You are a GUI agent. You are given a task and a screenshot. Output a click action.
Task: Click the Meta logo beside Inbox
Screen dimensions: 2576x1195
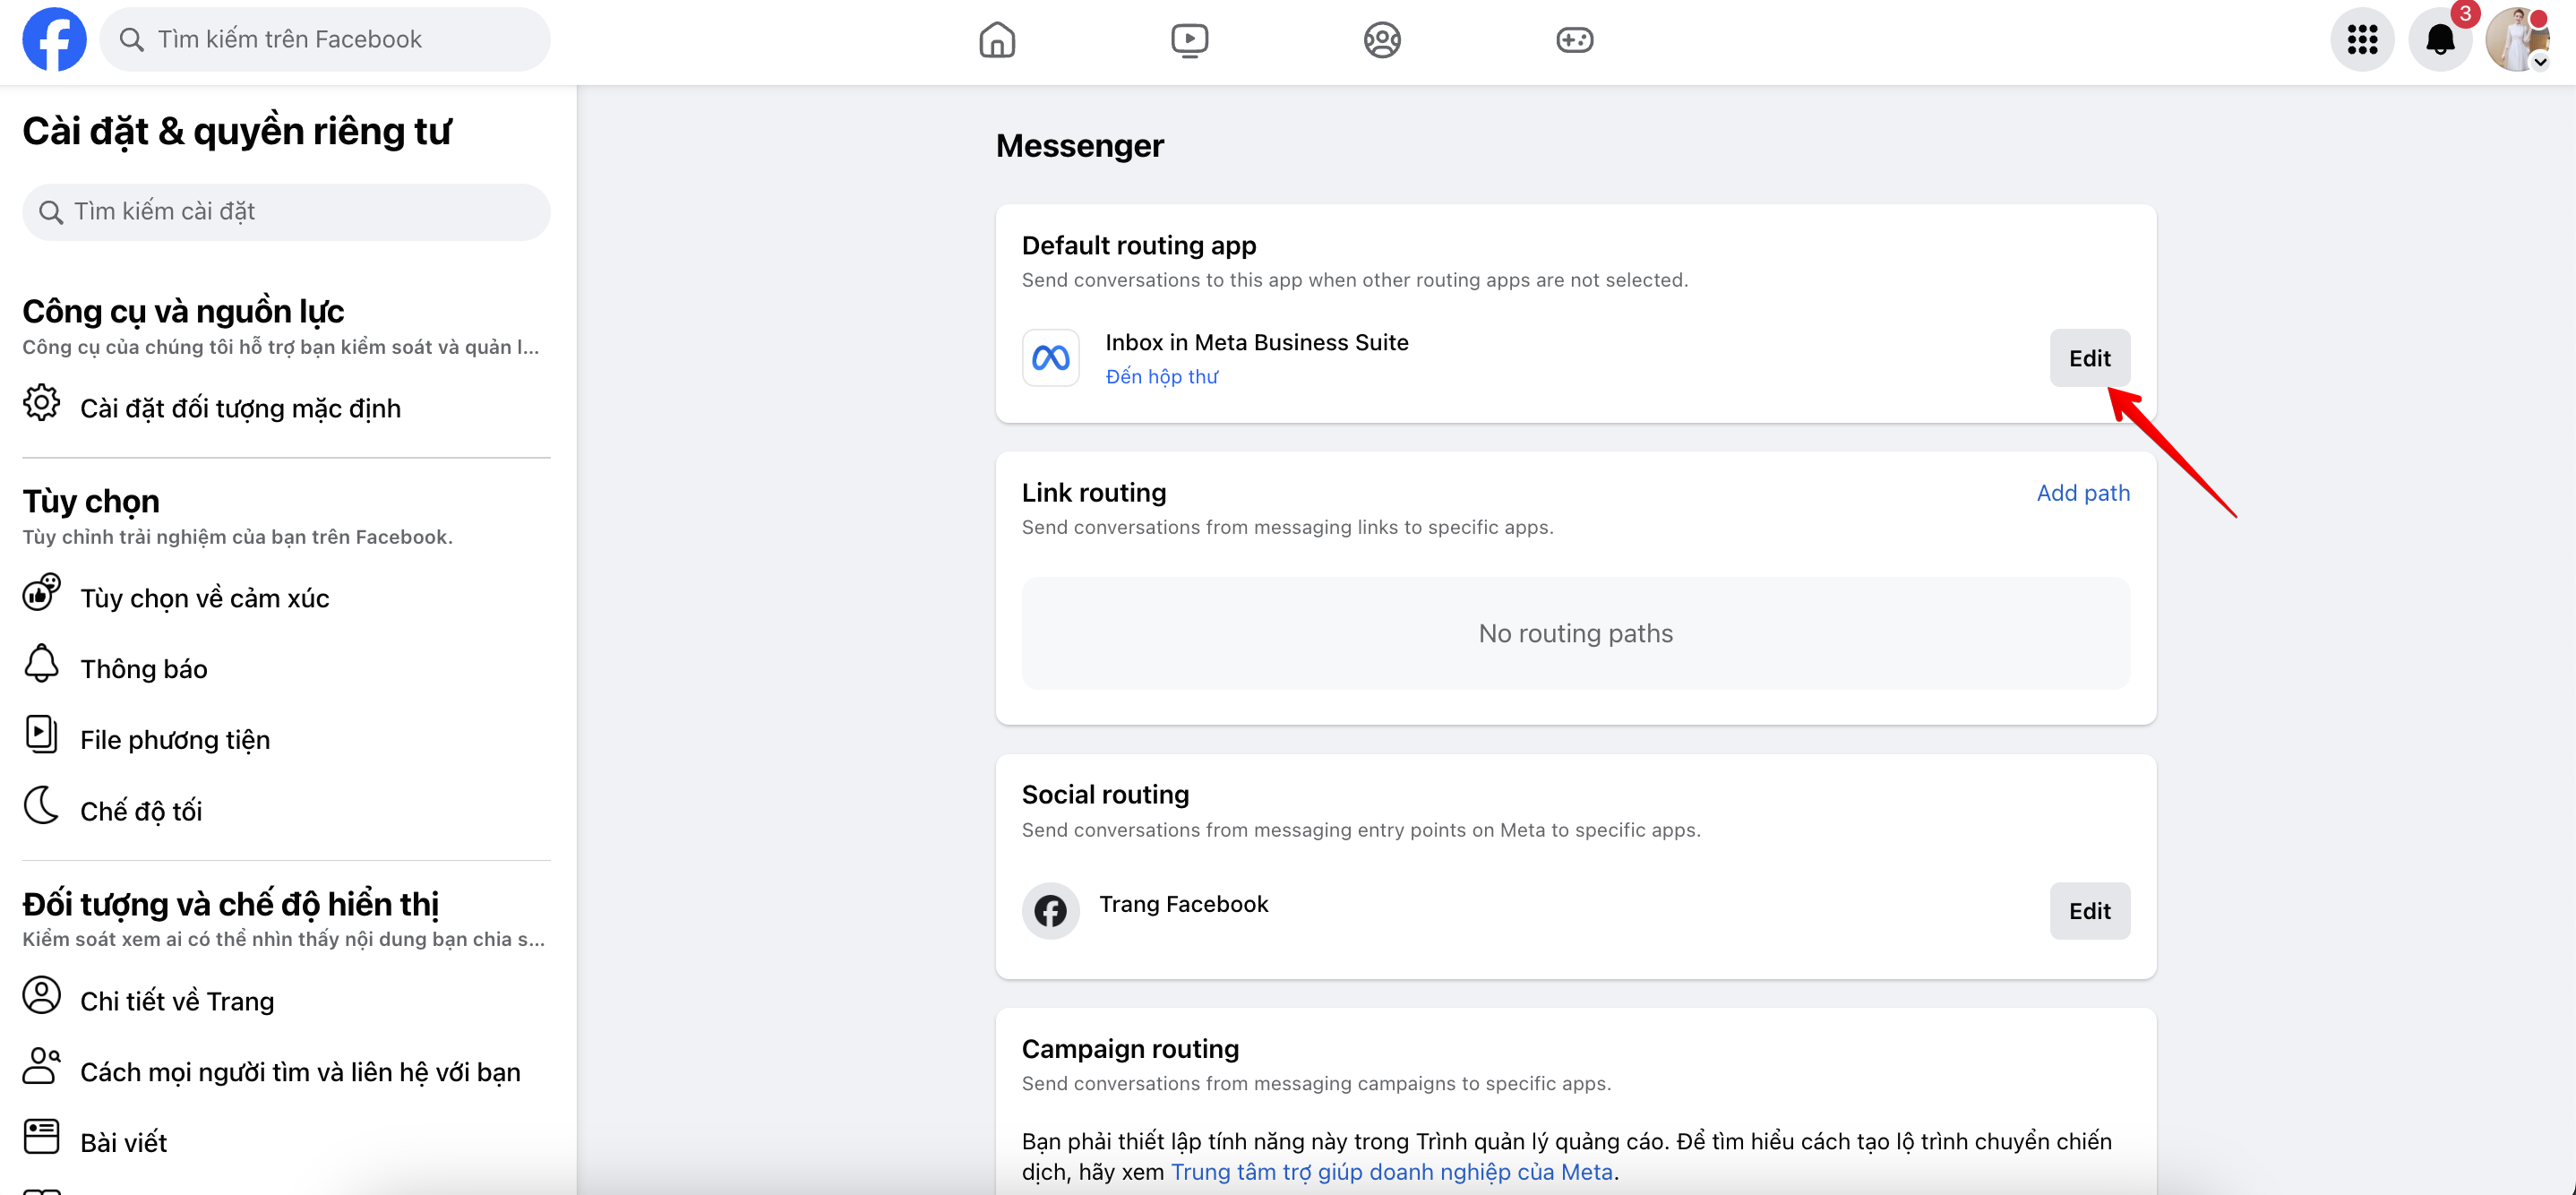click(1050, 358)
